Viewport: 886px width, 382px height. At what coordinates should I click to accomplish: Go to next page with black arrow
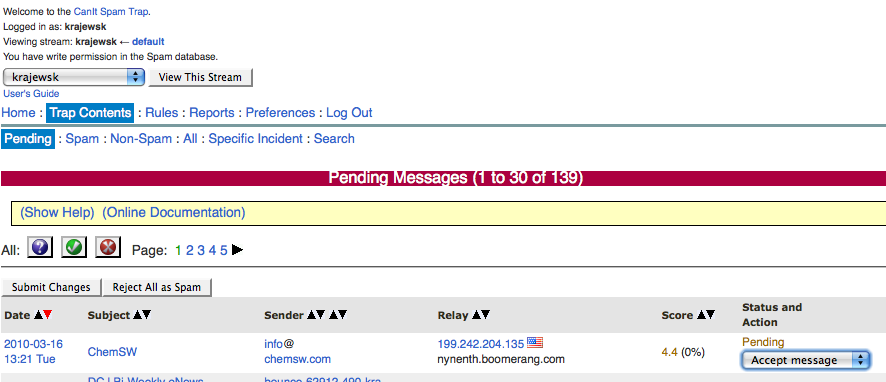click(x=237, y=250)
